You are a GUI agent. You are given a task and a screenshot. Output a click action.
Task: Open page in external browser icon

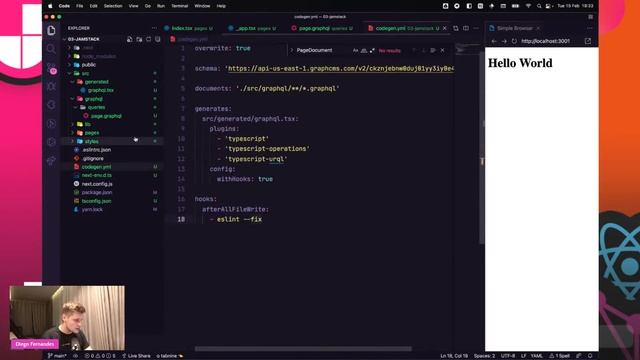click(588, 41)
